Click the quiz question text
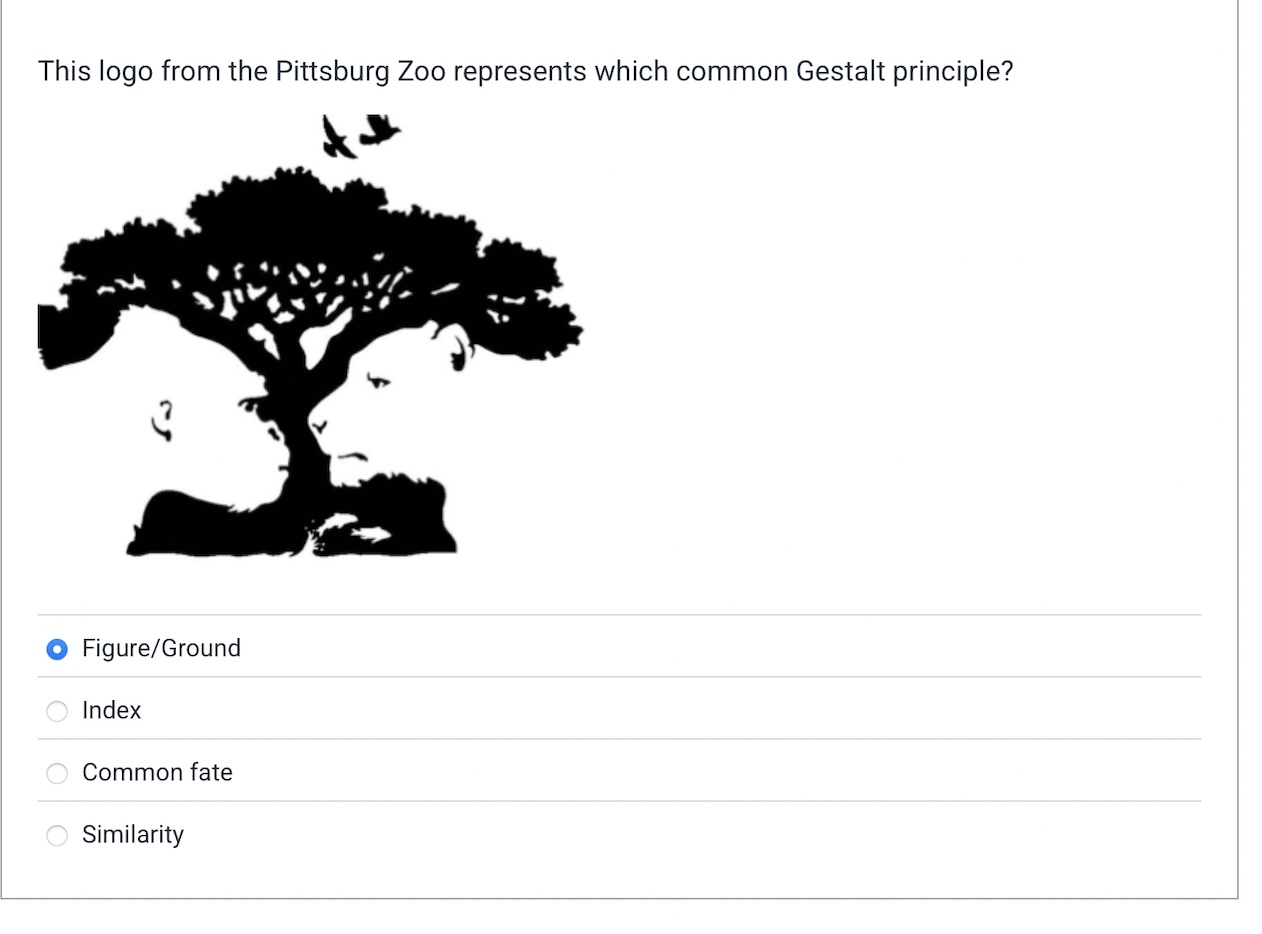The height and width of the screenshot is (934, 1262). point(525,71)
